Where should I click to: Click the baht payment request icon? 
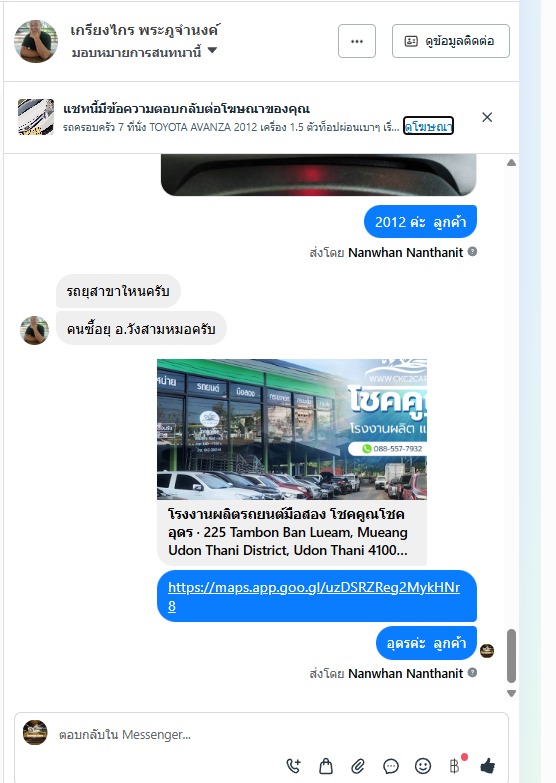455,766
